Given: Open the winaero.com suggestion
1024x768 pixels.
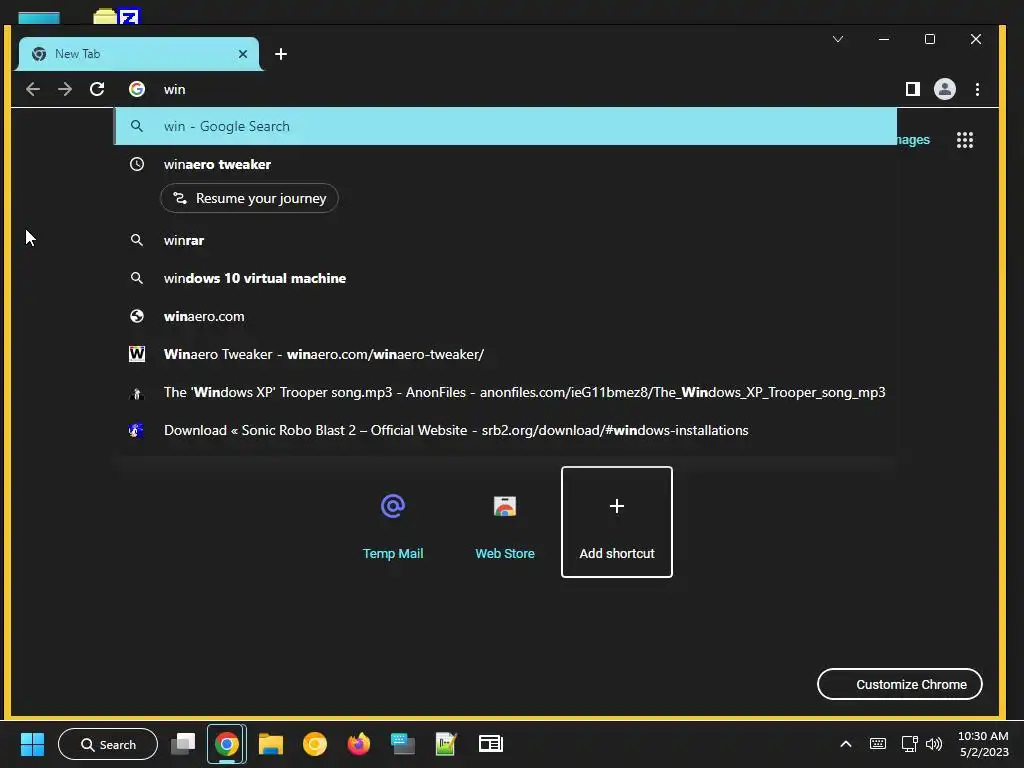Looking at the screenshot, I should 505,316.
